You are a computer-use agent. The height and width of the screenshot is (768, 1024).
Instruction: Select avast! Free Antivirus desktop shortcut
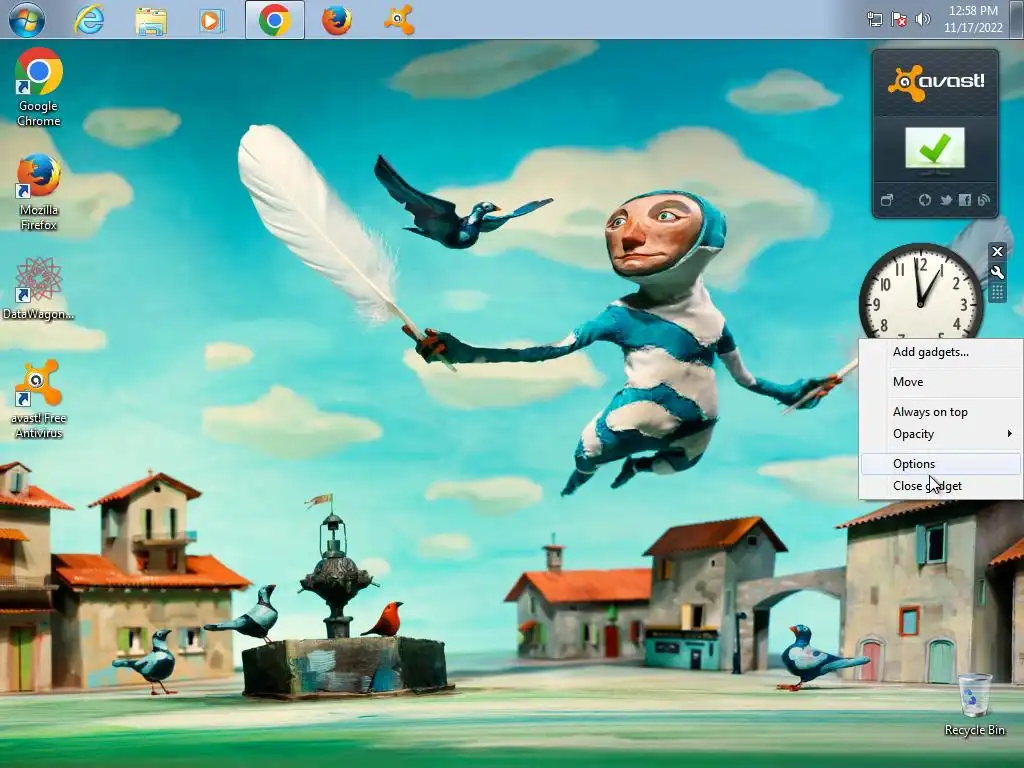tap(39, 399)
